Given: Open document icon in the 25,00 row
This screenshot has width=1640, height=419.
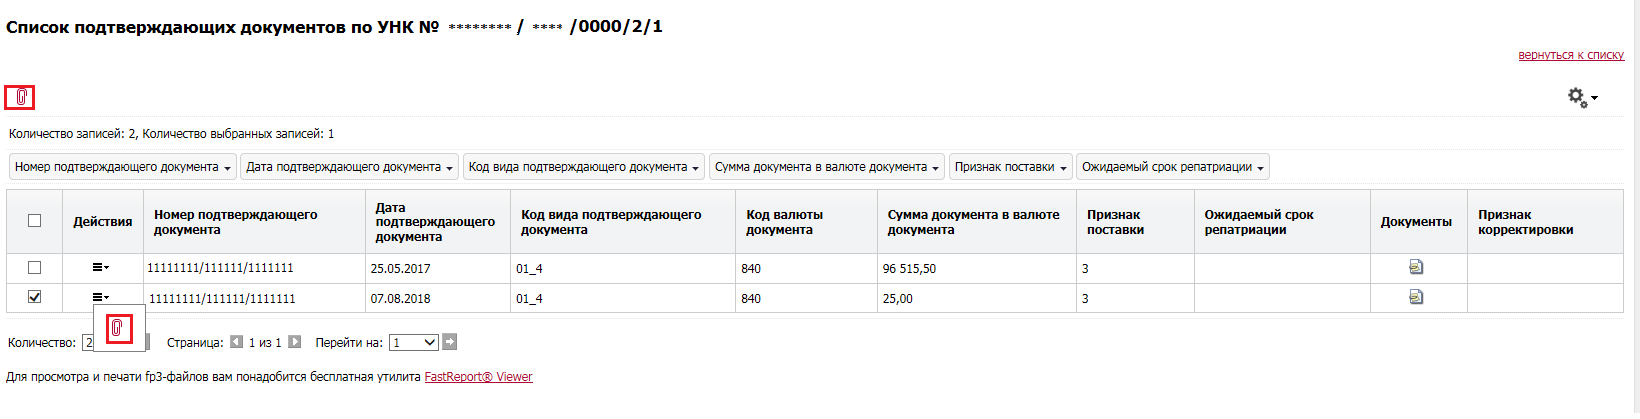Looking at the screenshot, I should (1416, 297).
